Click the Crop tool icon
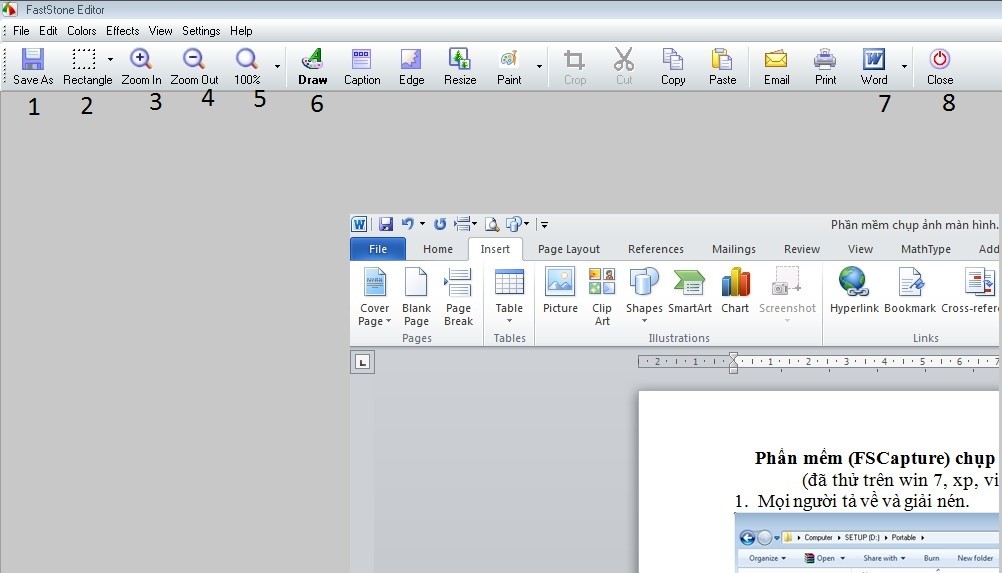This screenshot has height=573, width=1002. point(574,66)
